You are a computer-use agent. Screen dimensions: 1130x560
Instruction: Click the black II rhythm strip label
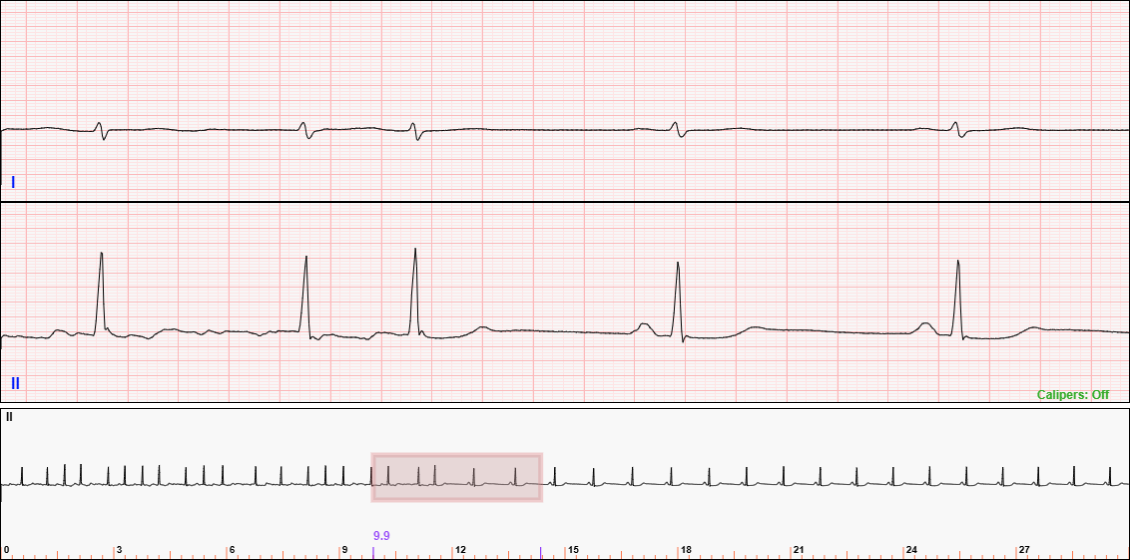pos(9,417)
